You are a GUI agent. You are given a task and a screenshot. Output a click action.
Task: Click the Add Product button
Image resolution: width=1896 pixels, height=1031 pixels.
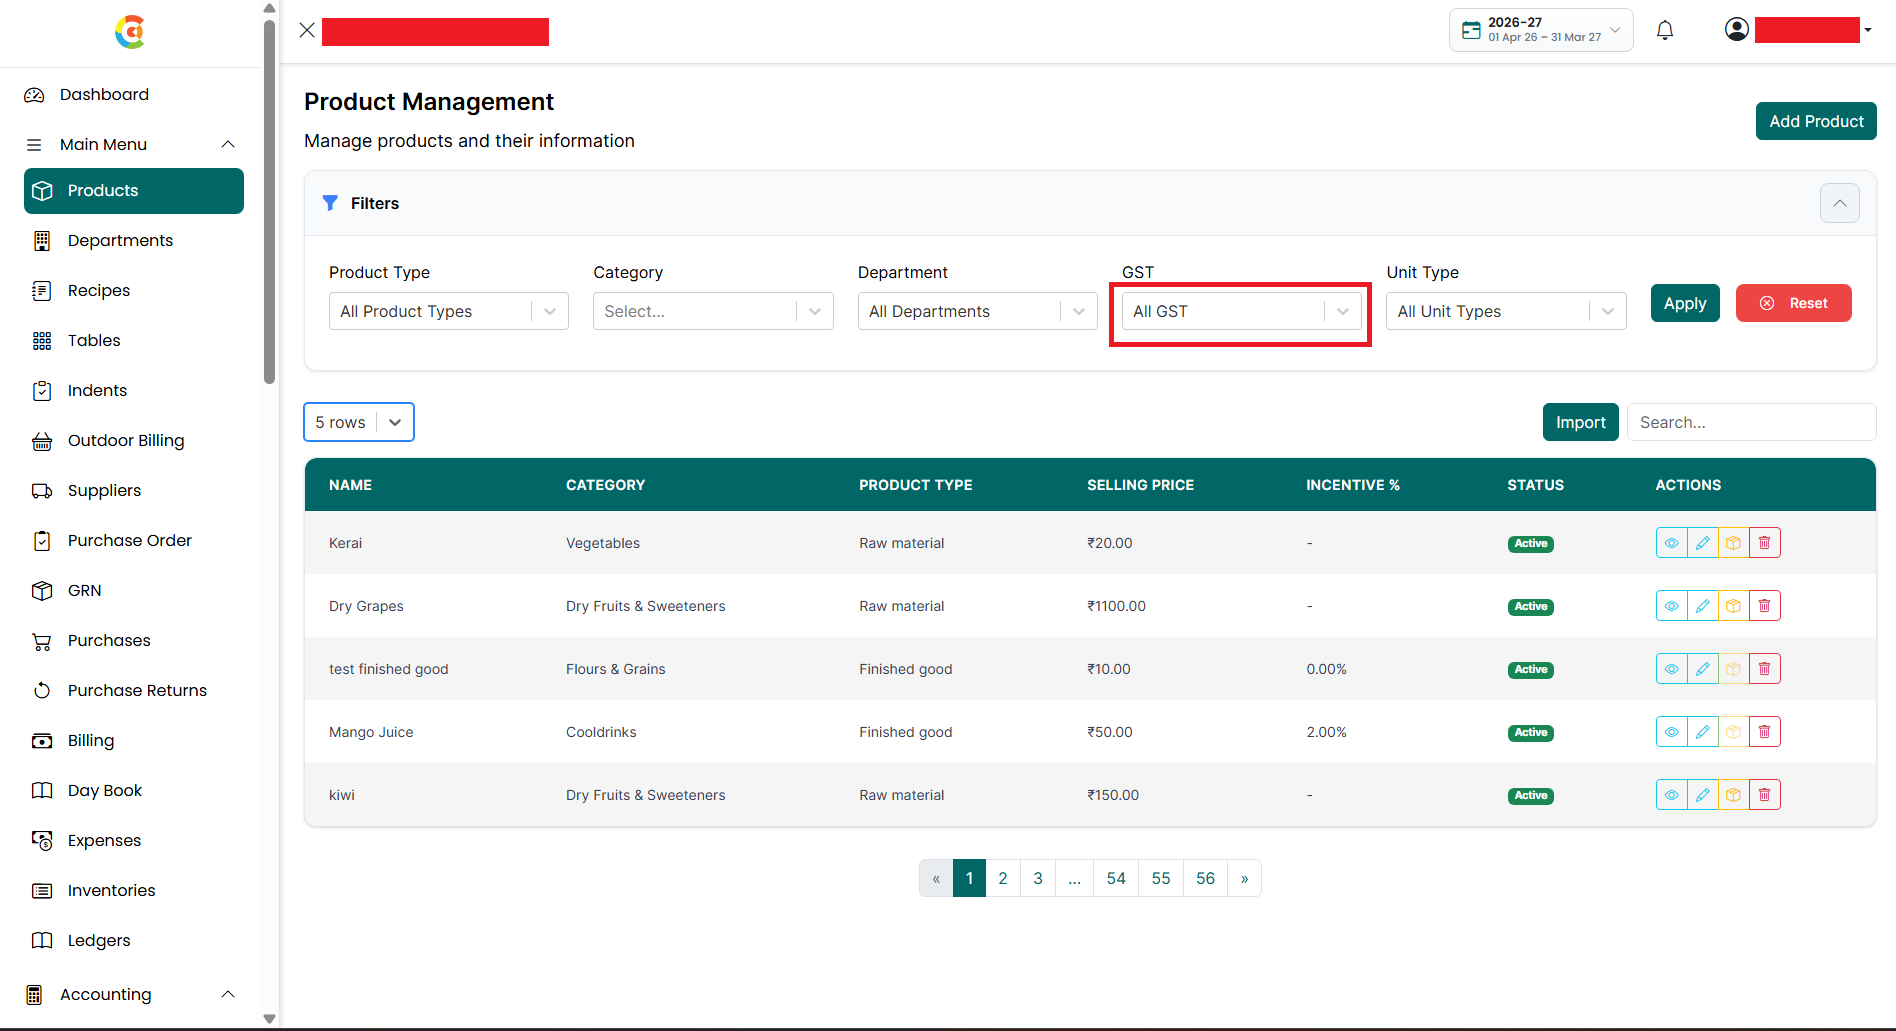coord(1816,121)
